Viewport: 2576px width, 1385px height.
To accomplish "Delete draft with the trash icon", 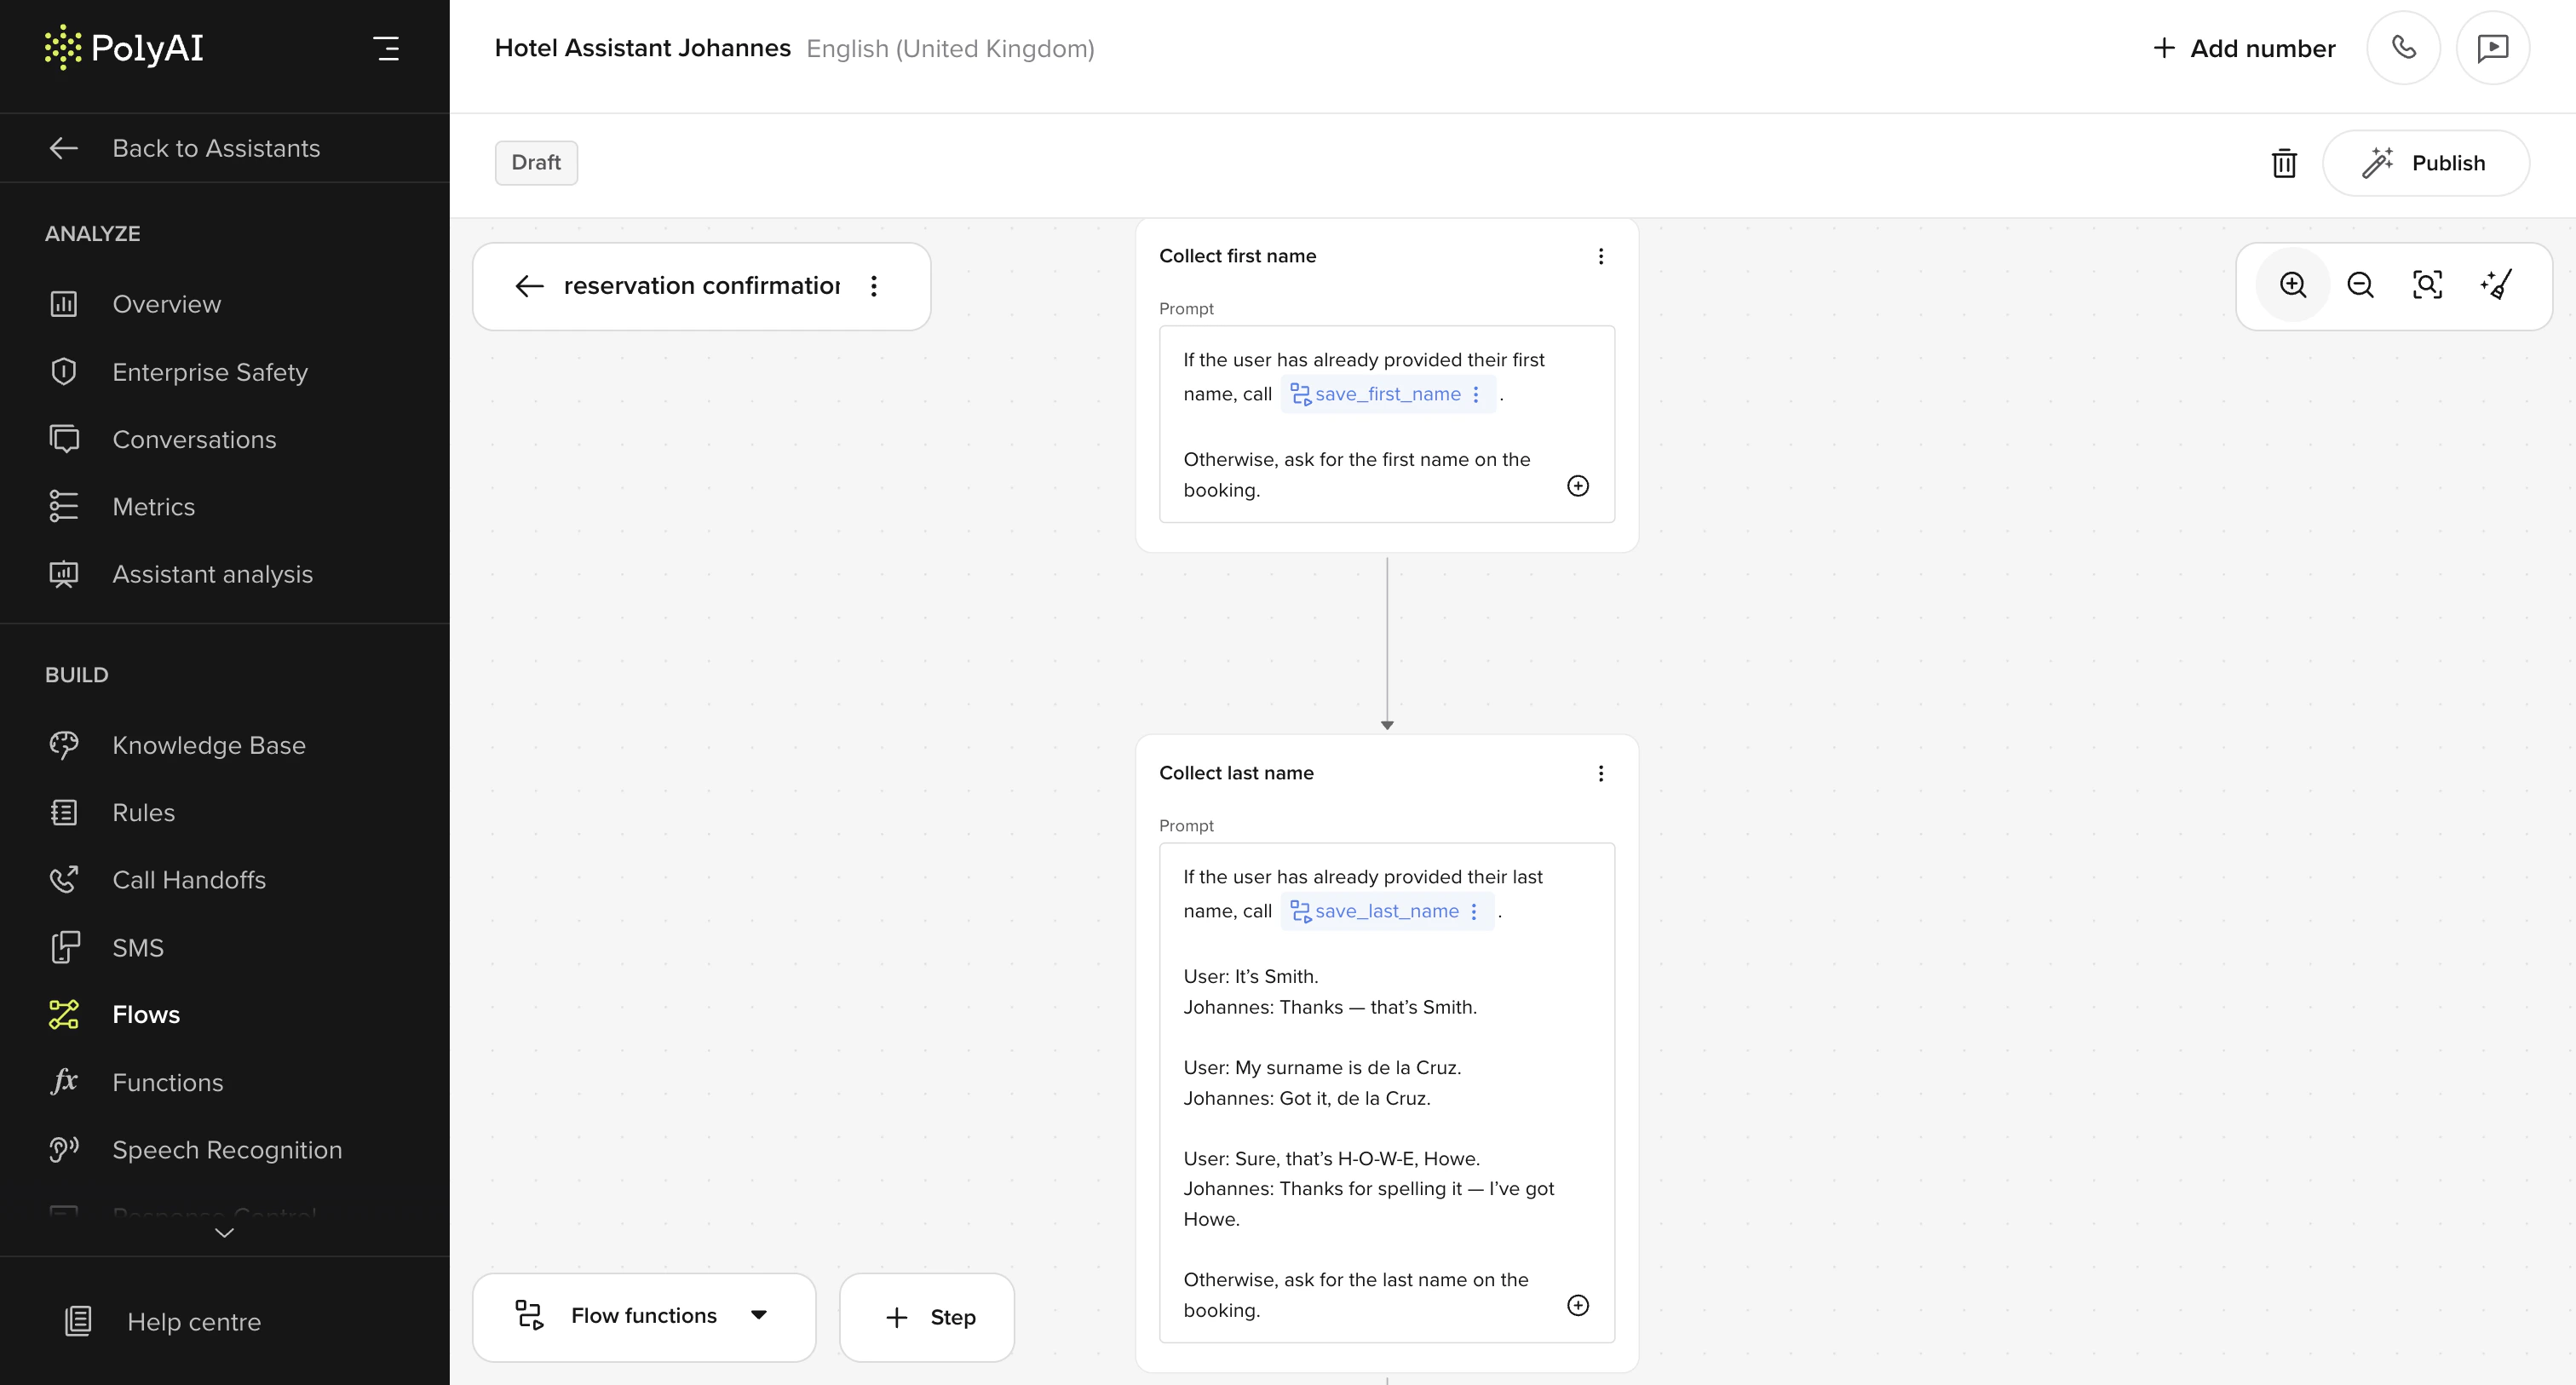I will [x=2284, y=163].
